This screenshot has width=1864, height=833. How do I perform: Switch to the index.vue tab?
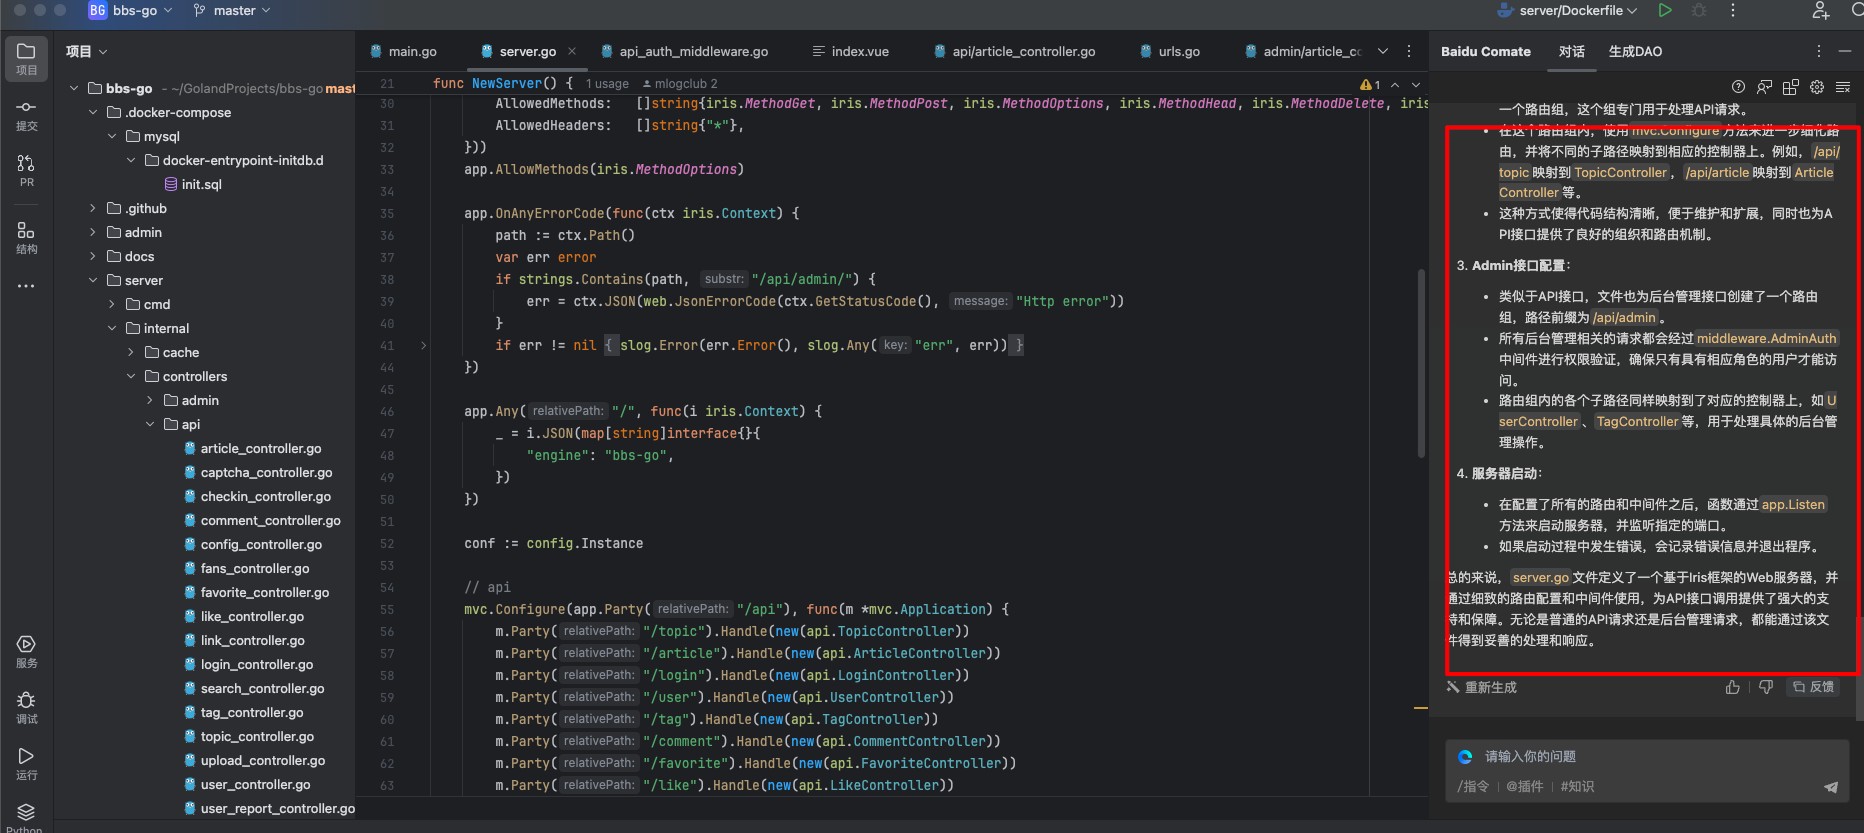tap(850, 51)
